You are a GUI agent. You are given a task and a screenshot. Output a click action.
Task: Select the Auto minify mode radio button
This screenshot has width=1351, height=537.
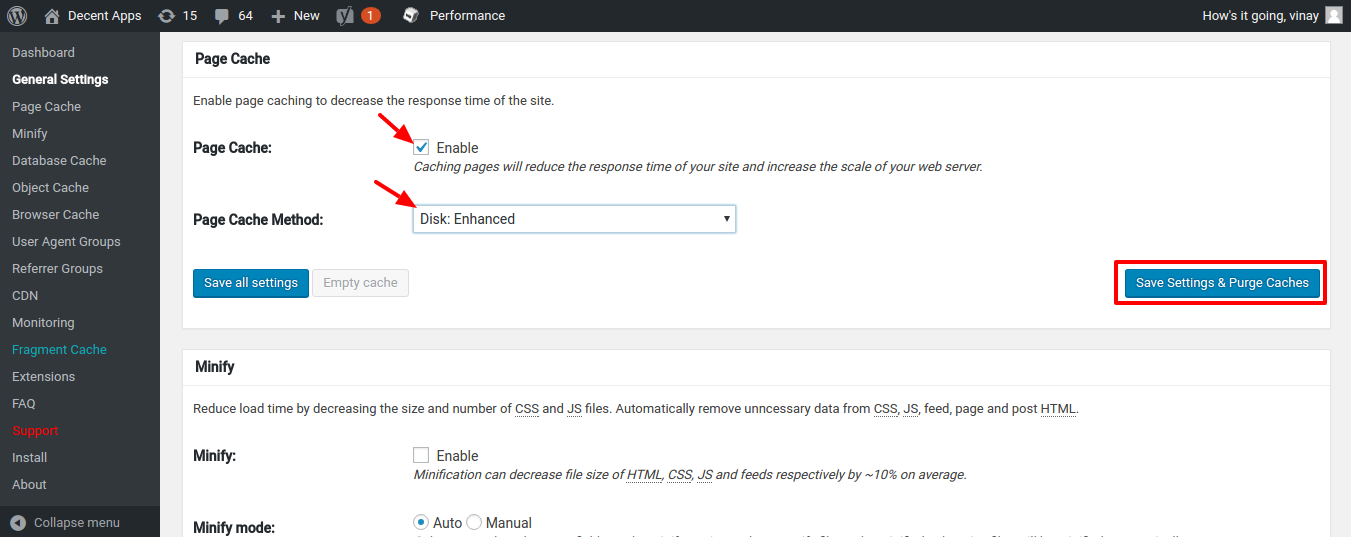(421, 522)
